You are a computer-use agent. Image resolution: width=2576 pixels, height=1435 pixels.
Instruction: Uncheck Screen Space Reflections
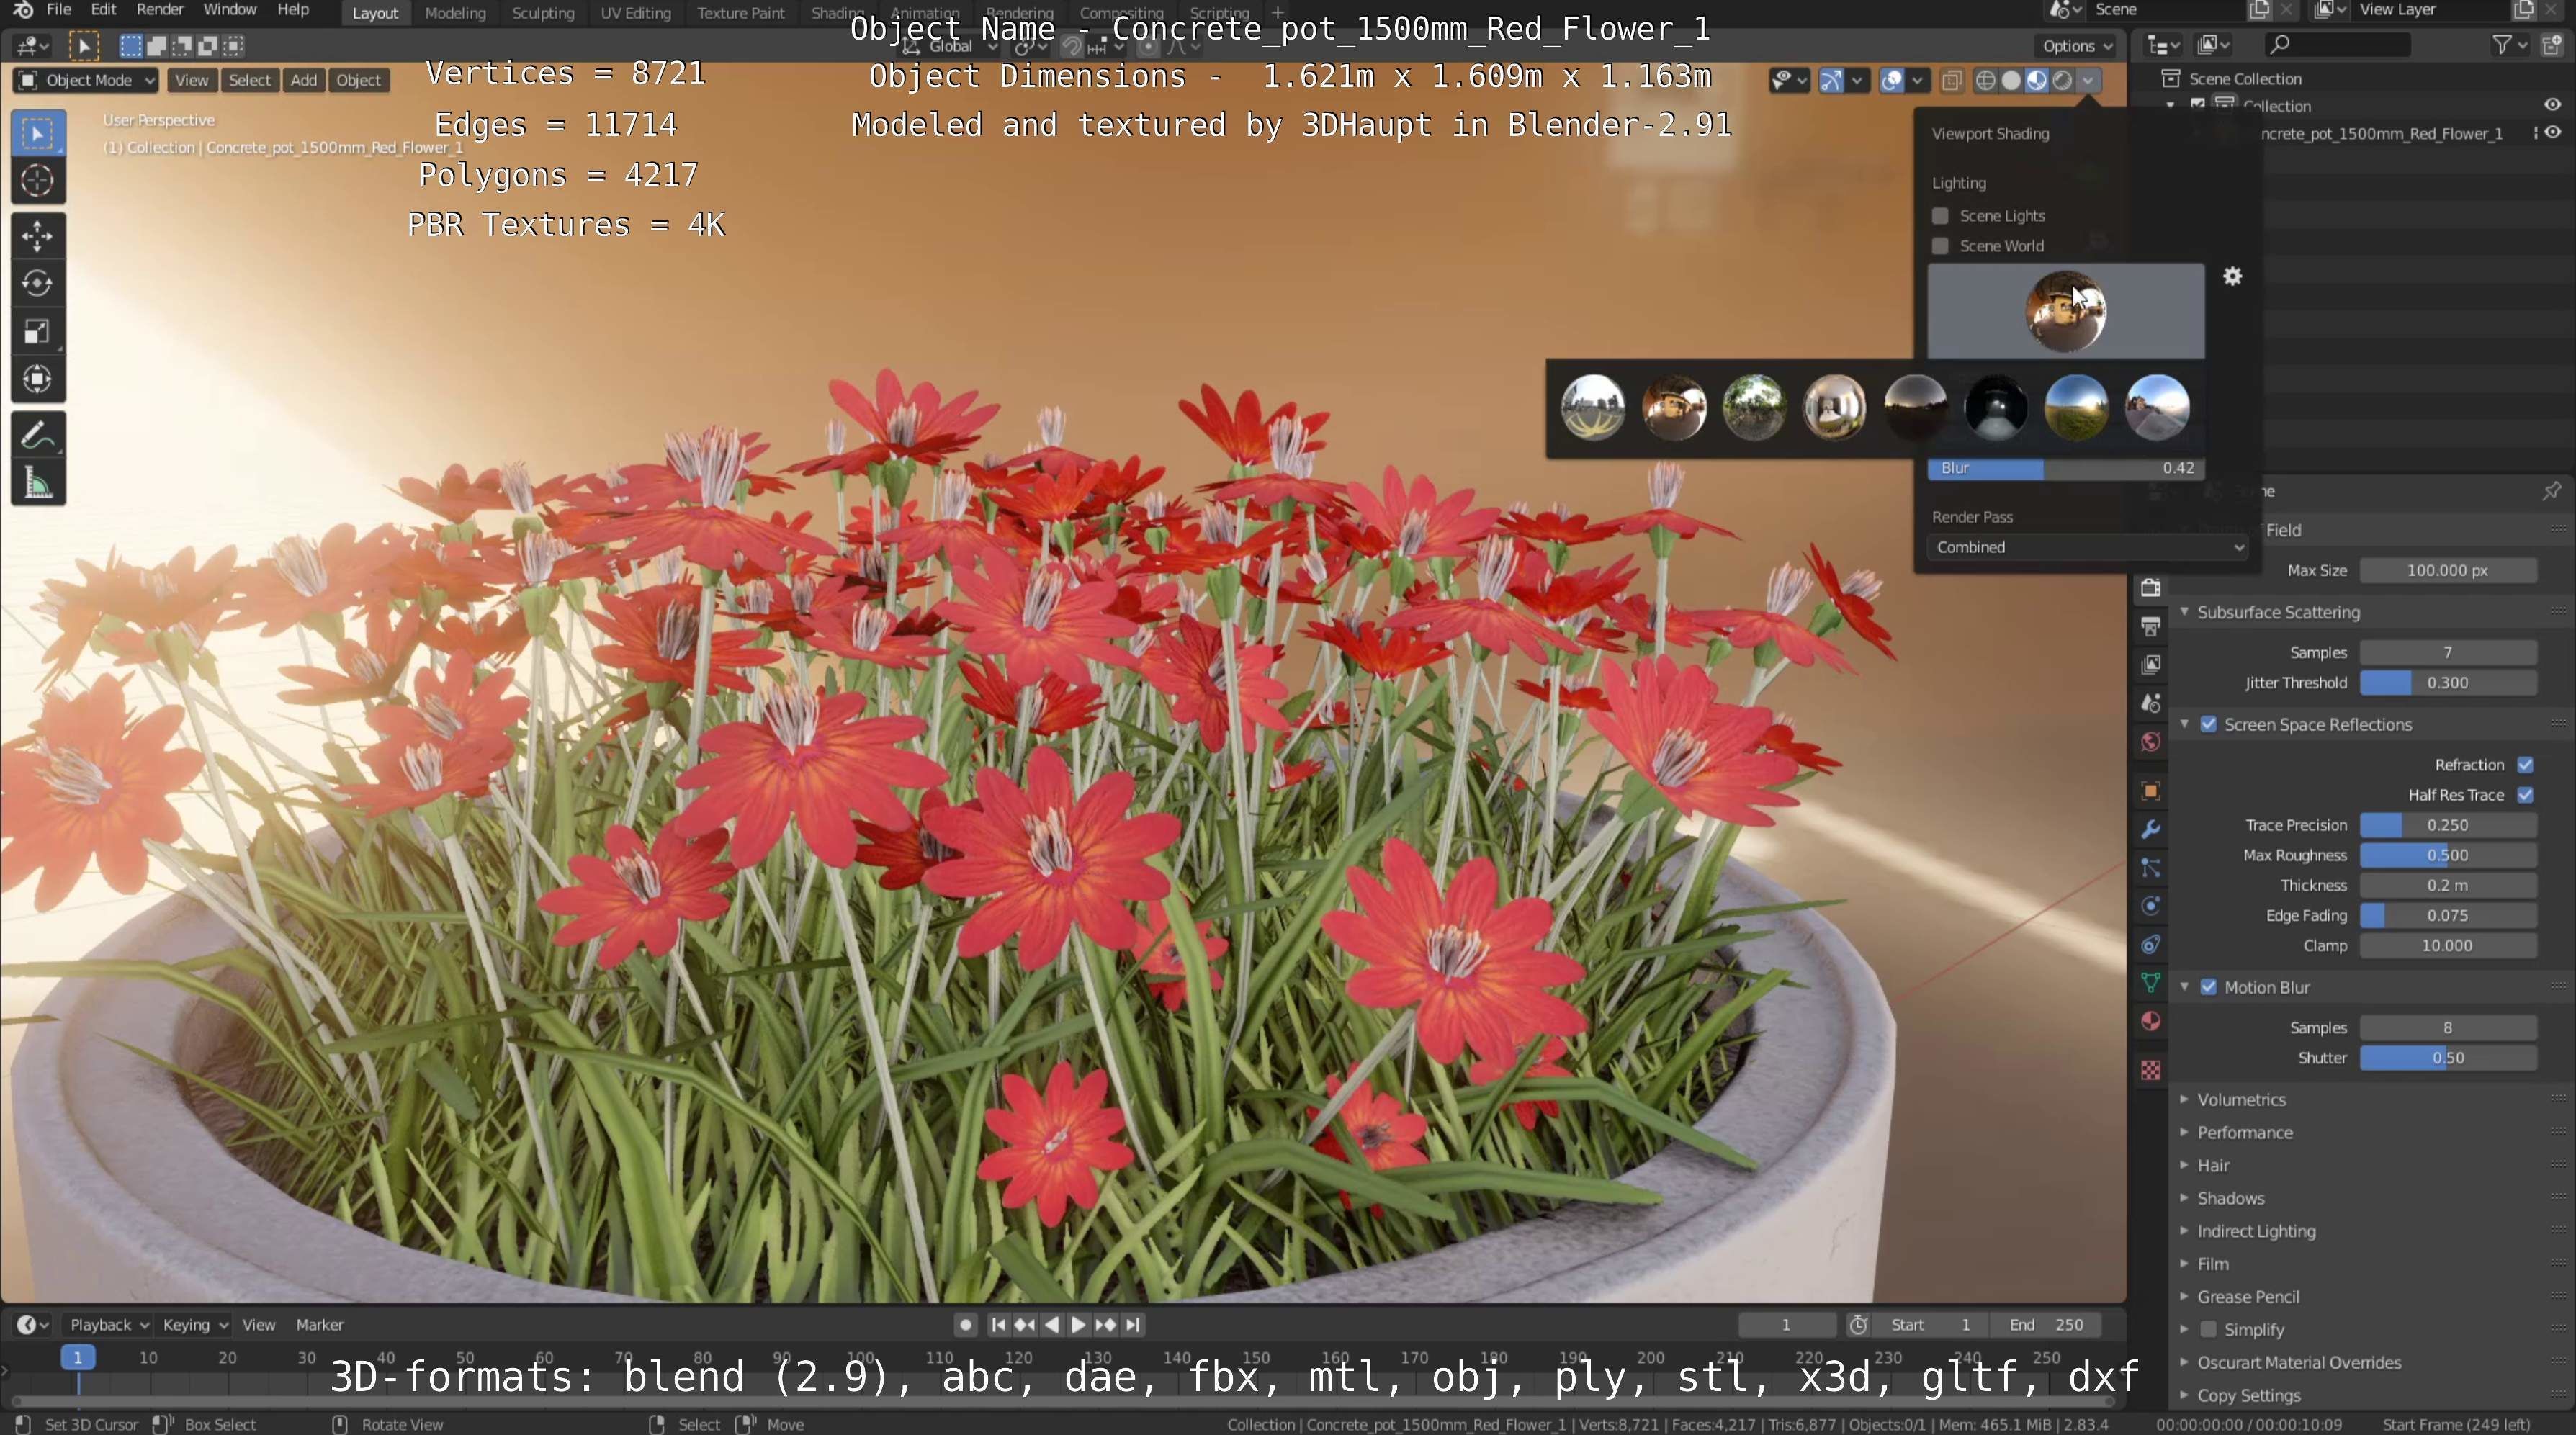(2208, 724)
